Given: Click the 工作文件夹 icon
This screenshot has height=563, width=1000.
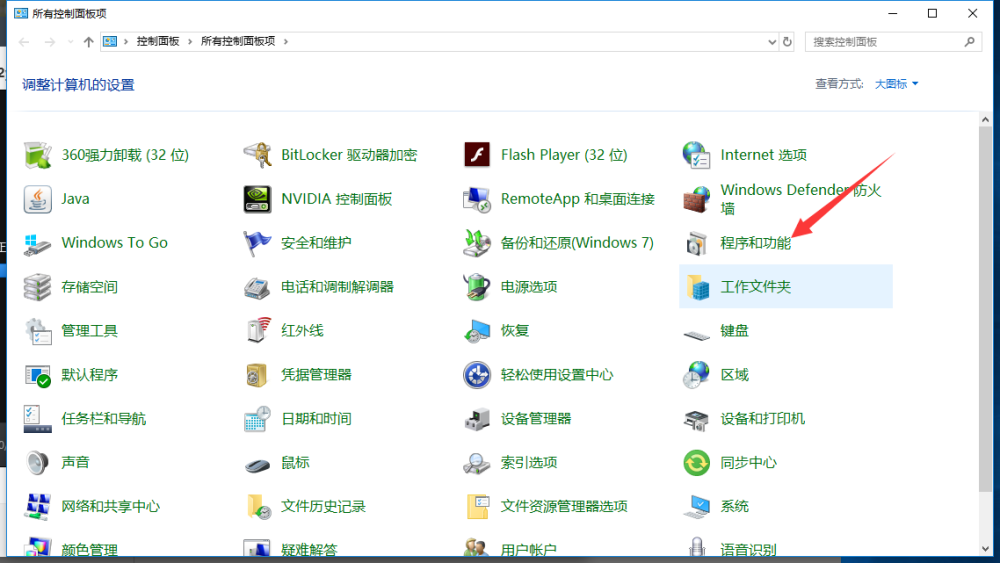Looking at the screenshot, I should point(696,287).
